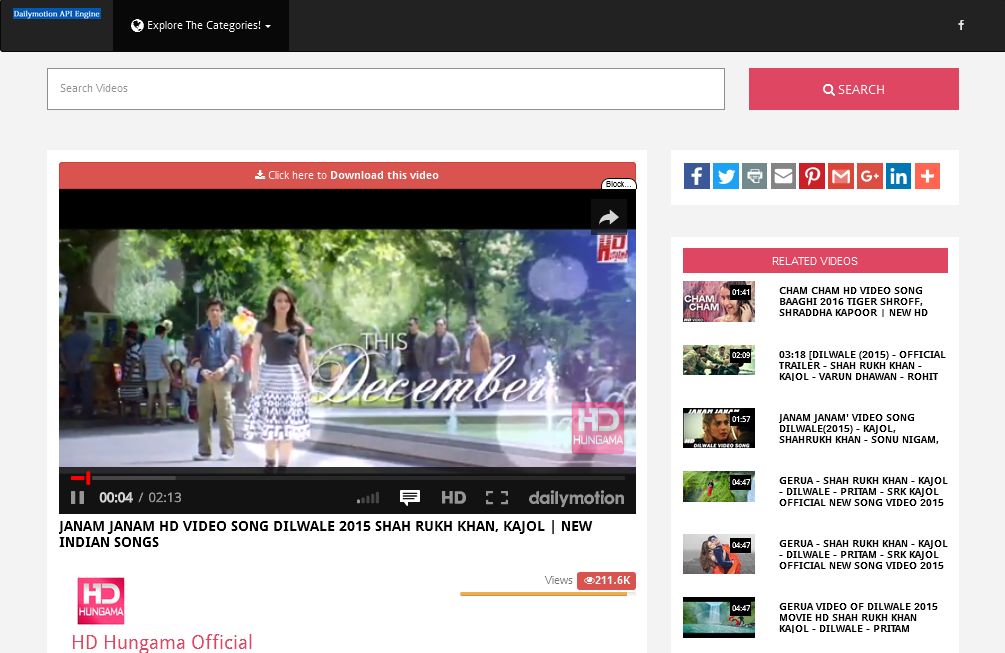Screen dimensions: 1005x653
Task: Open the Dilwale Official Trailer thumbnail
Action: coord(718,360)
